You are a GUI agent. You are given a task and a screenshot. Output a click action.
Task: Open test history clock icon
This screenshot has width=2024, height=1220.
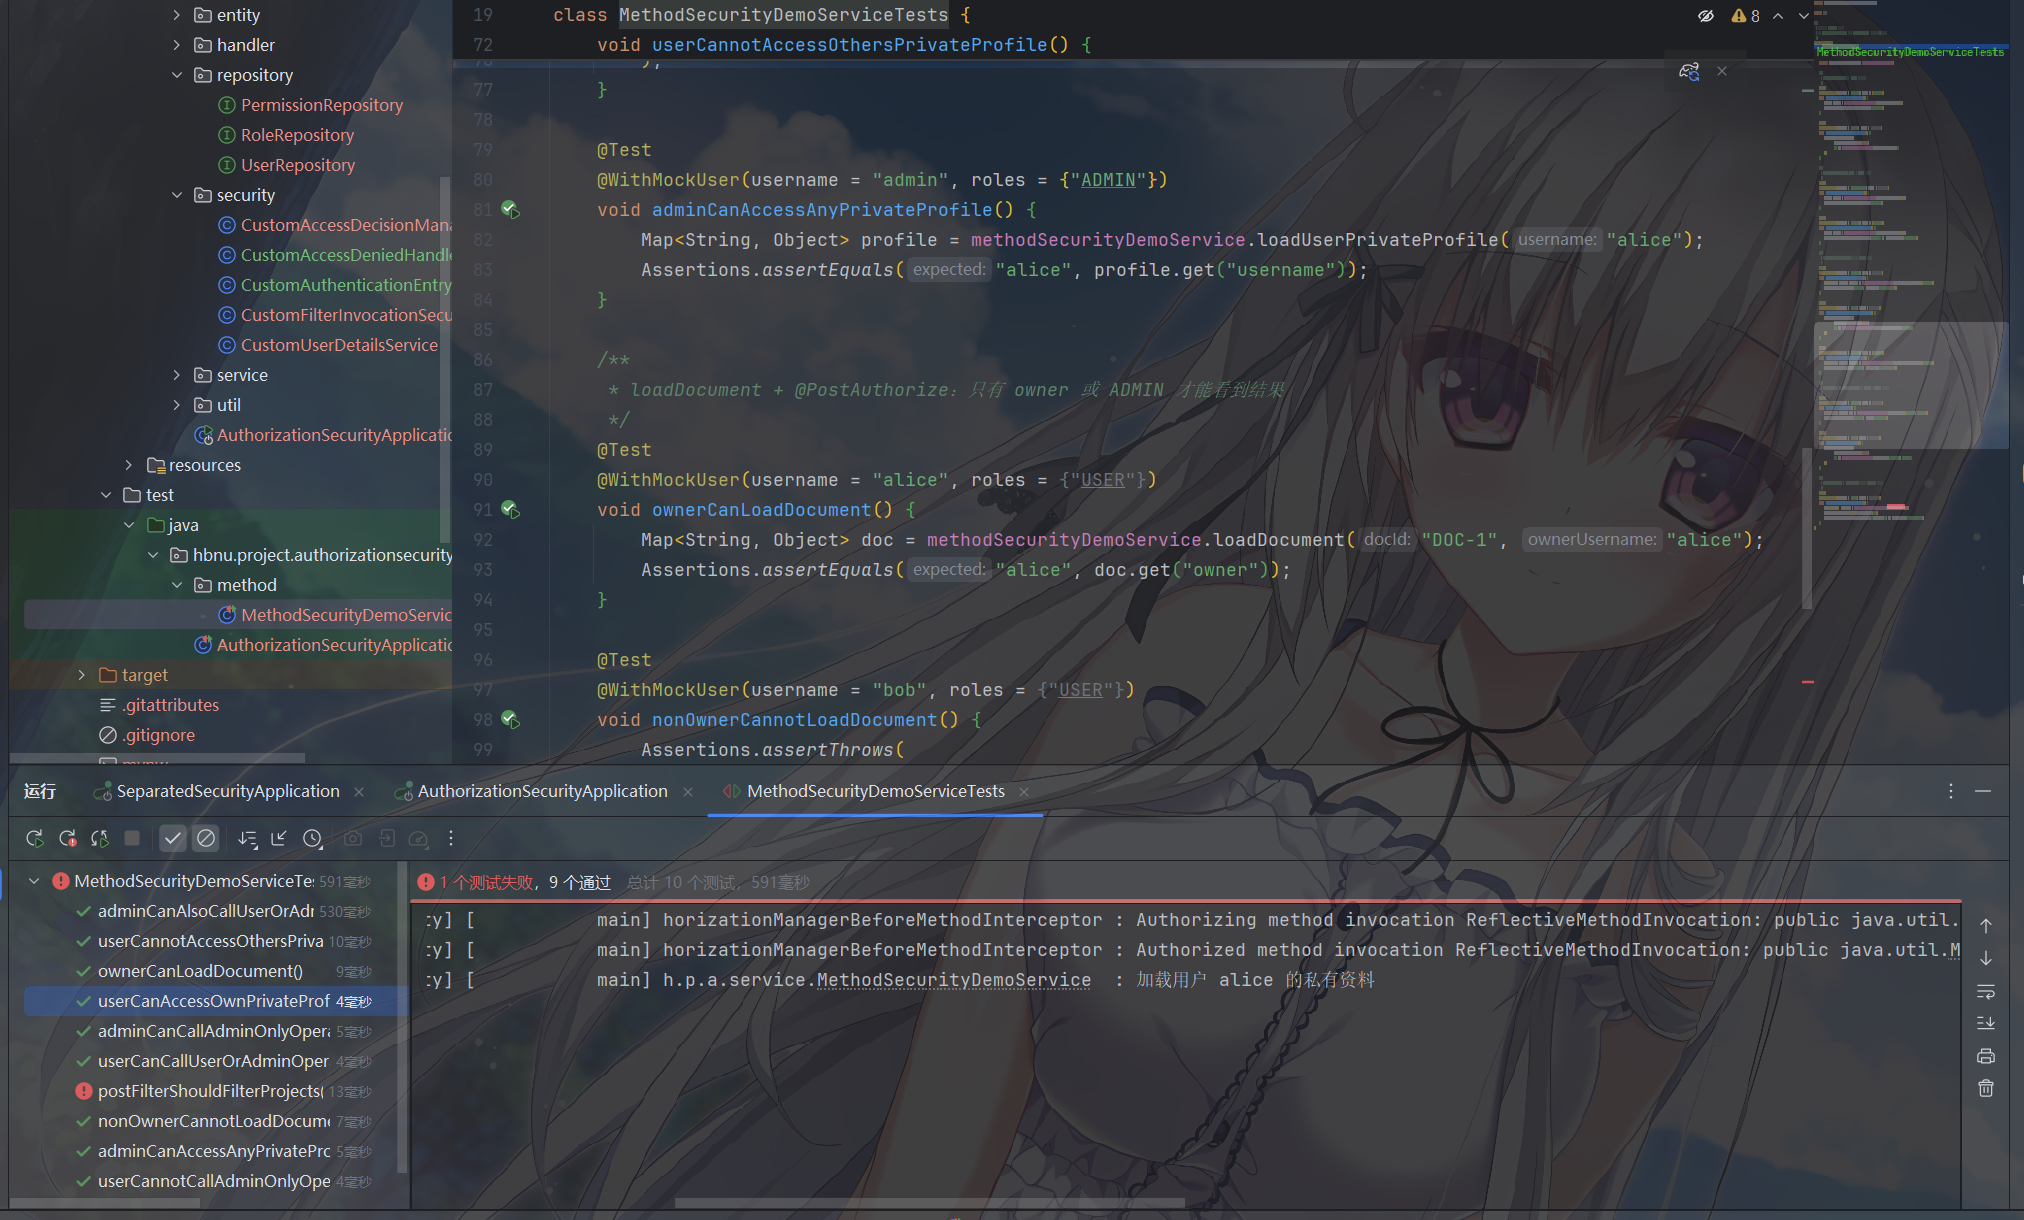point(313,838)
